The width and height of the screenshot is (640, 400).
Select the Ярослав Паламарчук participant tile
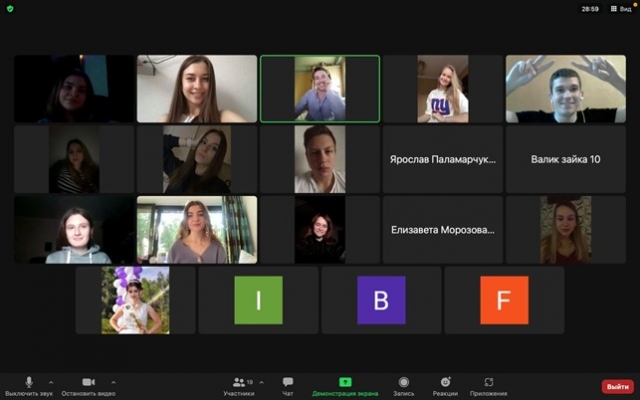pos(443,159)
